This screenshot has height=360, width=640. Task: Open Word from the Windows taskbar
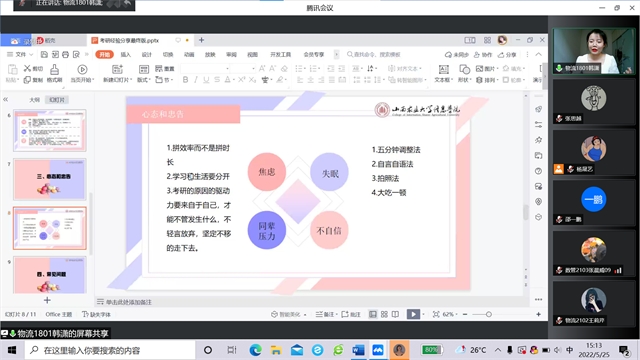[x=358, y=350]
